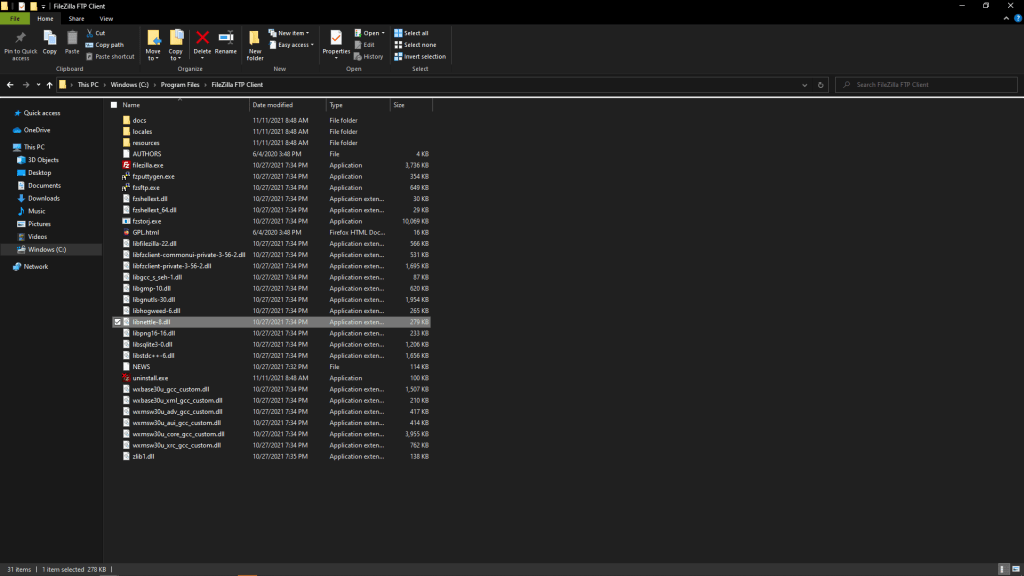Click the Pin to Quick access icon

[x=20, y=38]
